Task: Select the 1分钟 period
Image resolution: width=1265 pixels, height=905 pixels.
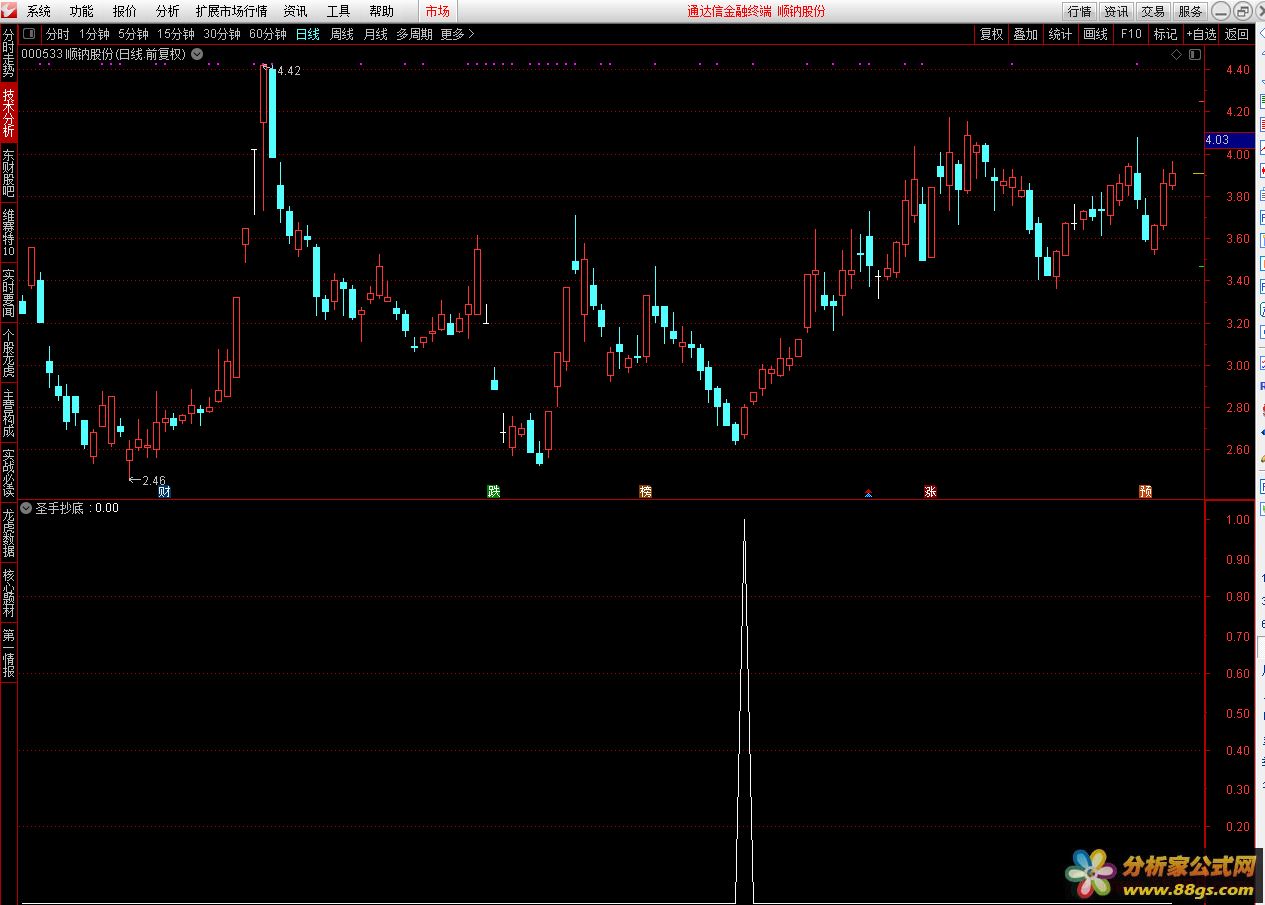Action: [x=94, y=34]
